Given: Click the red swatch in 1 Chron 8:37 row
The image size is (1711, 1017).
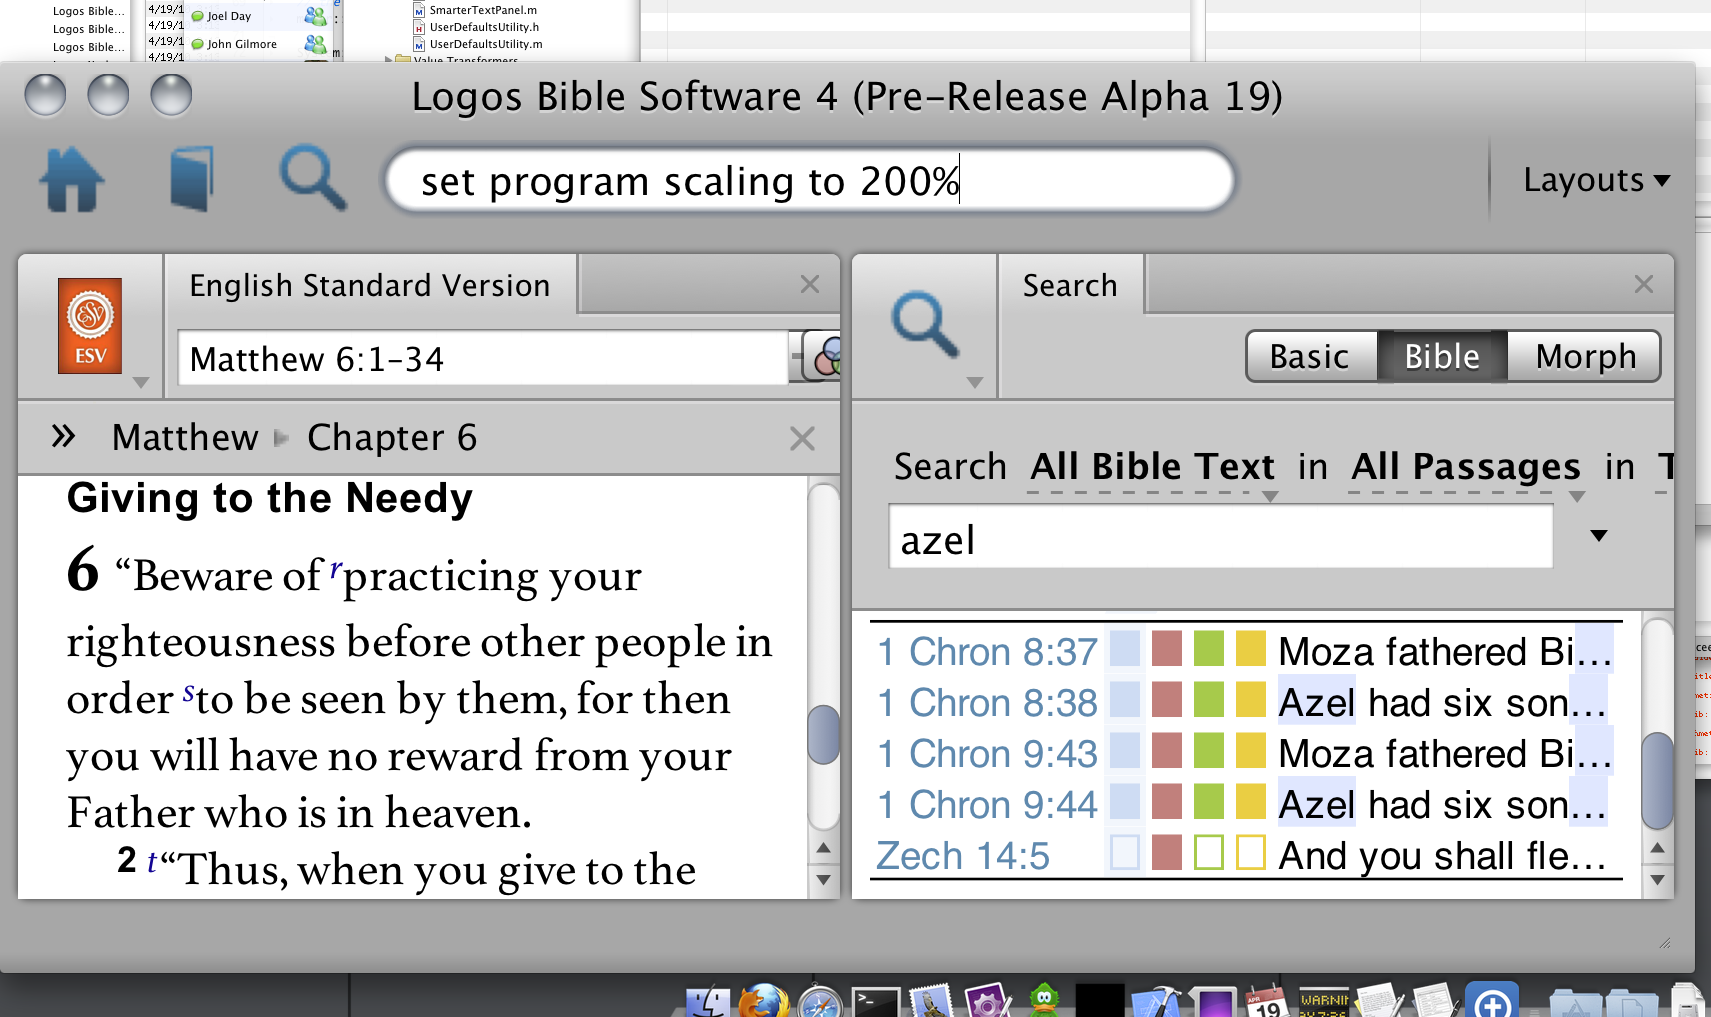Looking at the screenshot, I should click(1167, 648).
